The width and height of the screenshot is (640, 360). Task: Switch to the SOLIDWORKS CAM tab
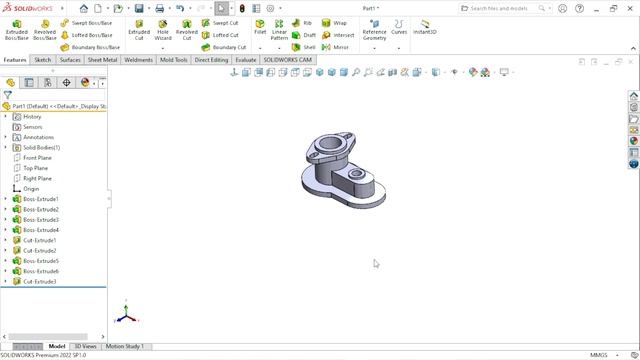click(287, 60)
